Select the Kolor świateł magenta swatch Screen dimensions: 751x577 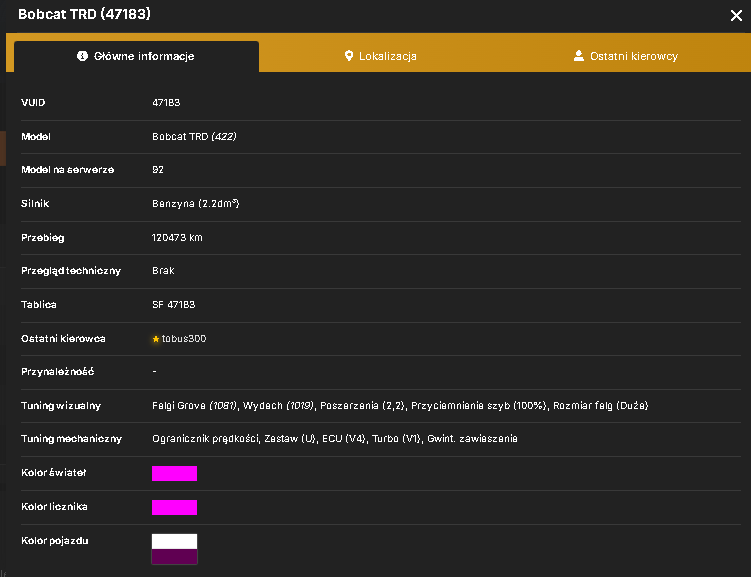coord(174,473)
